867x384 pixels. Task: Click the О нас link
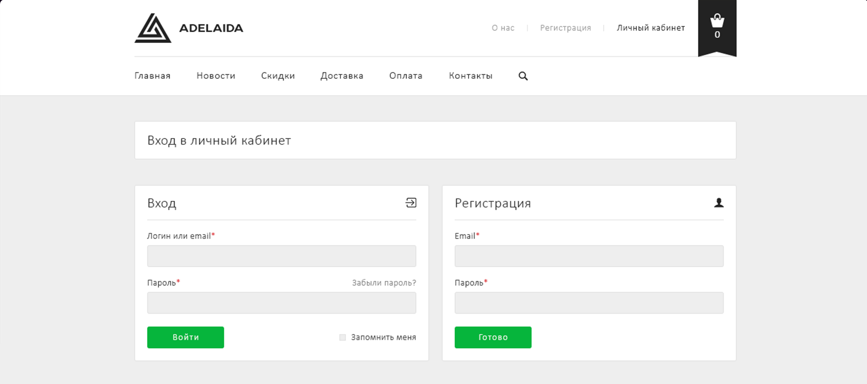click(x=503, y=28)
